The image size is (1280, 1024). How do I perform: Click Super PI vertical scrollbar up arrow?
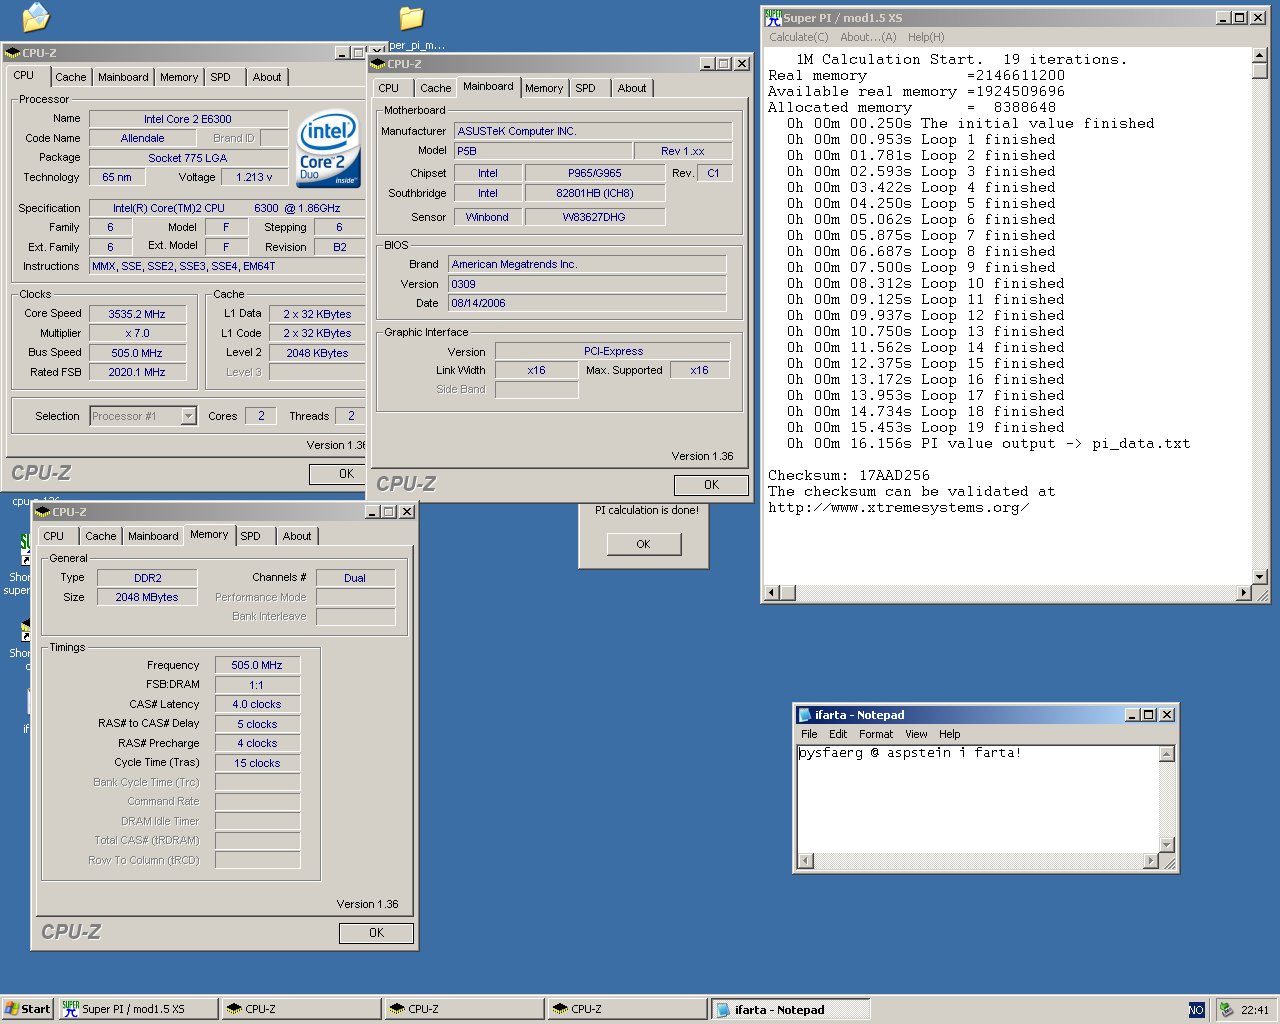pos(1260,56)
